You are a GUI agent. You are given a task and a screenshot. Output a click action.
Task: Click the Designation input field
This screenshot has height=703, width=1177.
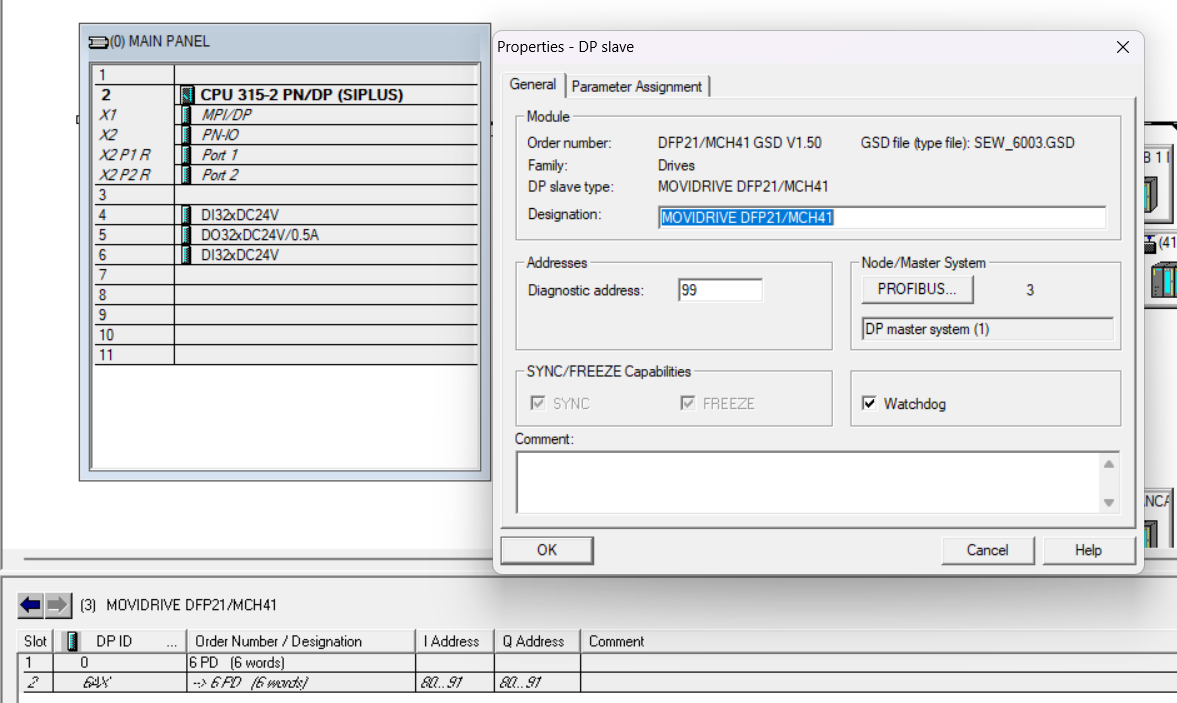pos(882,218)
